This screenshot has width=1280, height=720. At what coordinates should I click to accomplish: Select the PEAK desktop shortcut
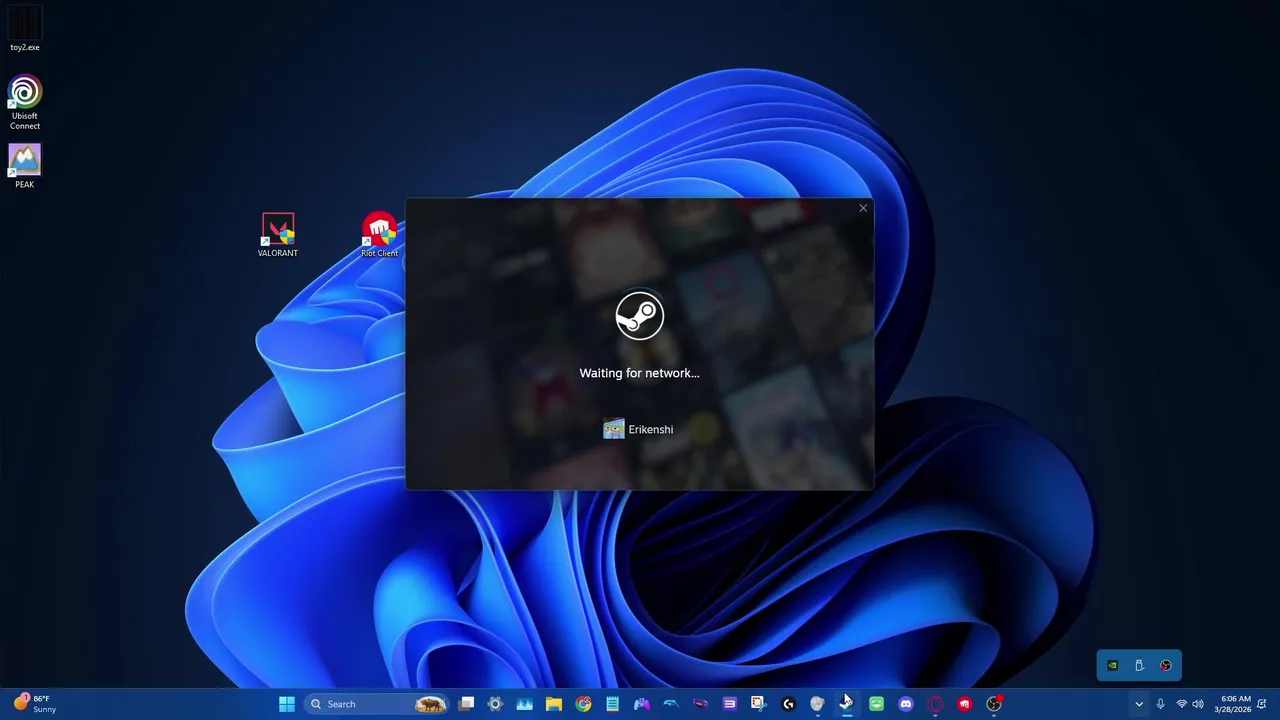point(25,166)
